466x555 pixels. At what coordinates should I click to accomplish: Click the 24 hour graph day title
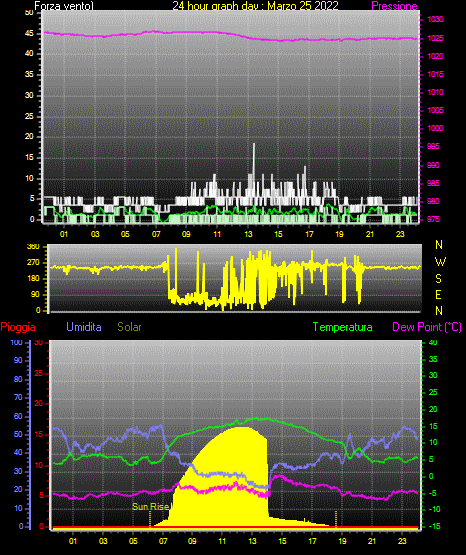255,6
